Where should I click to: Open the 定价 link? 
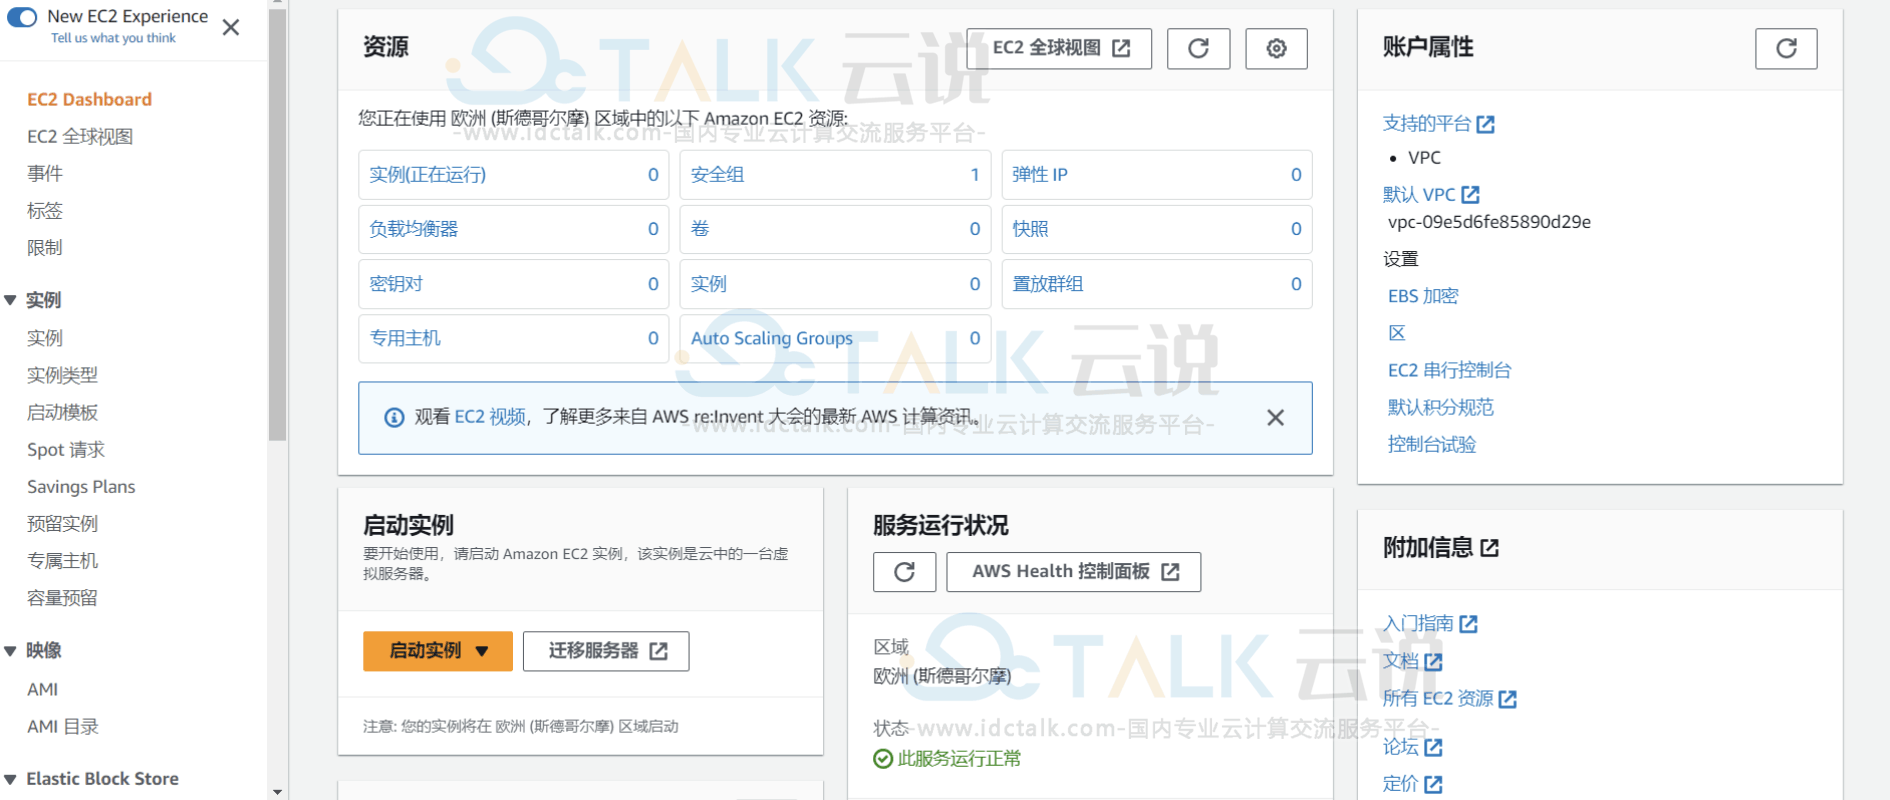pos(1412,784)
